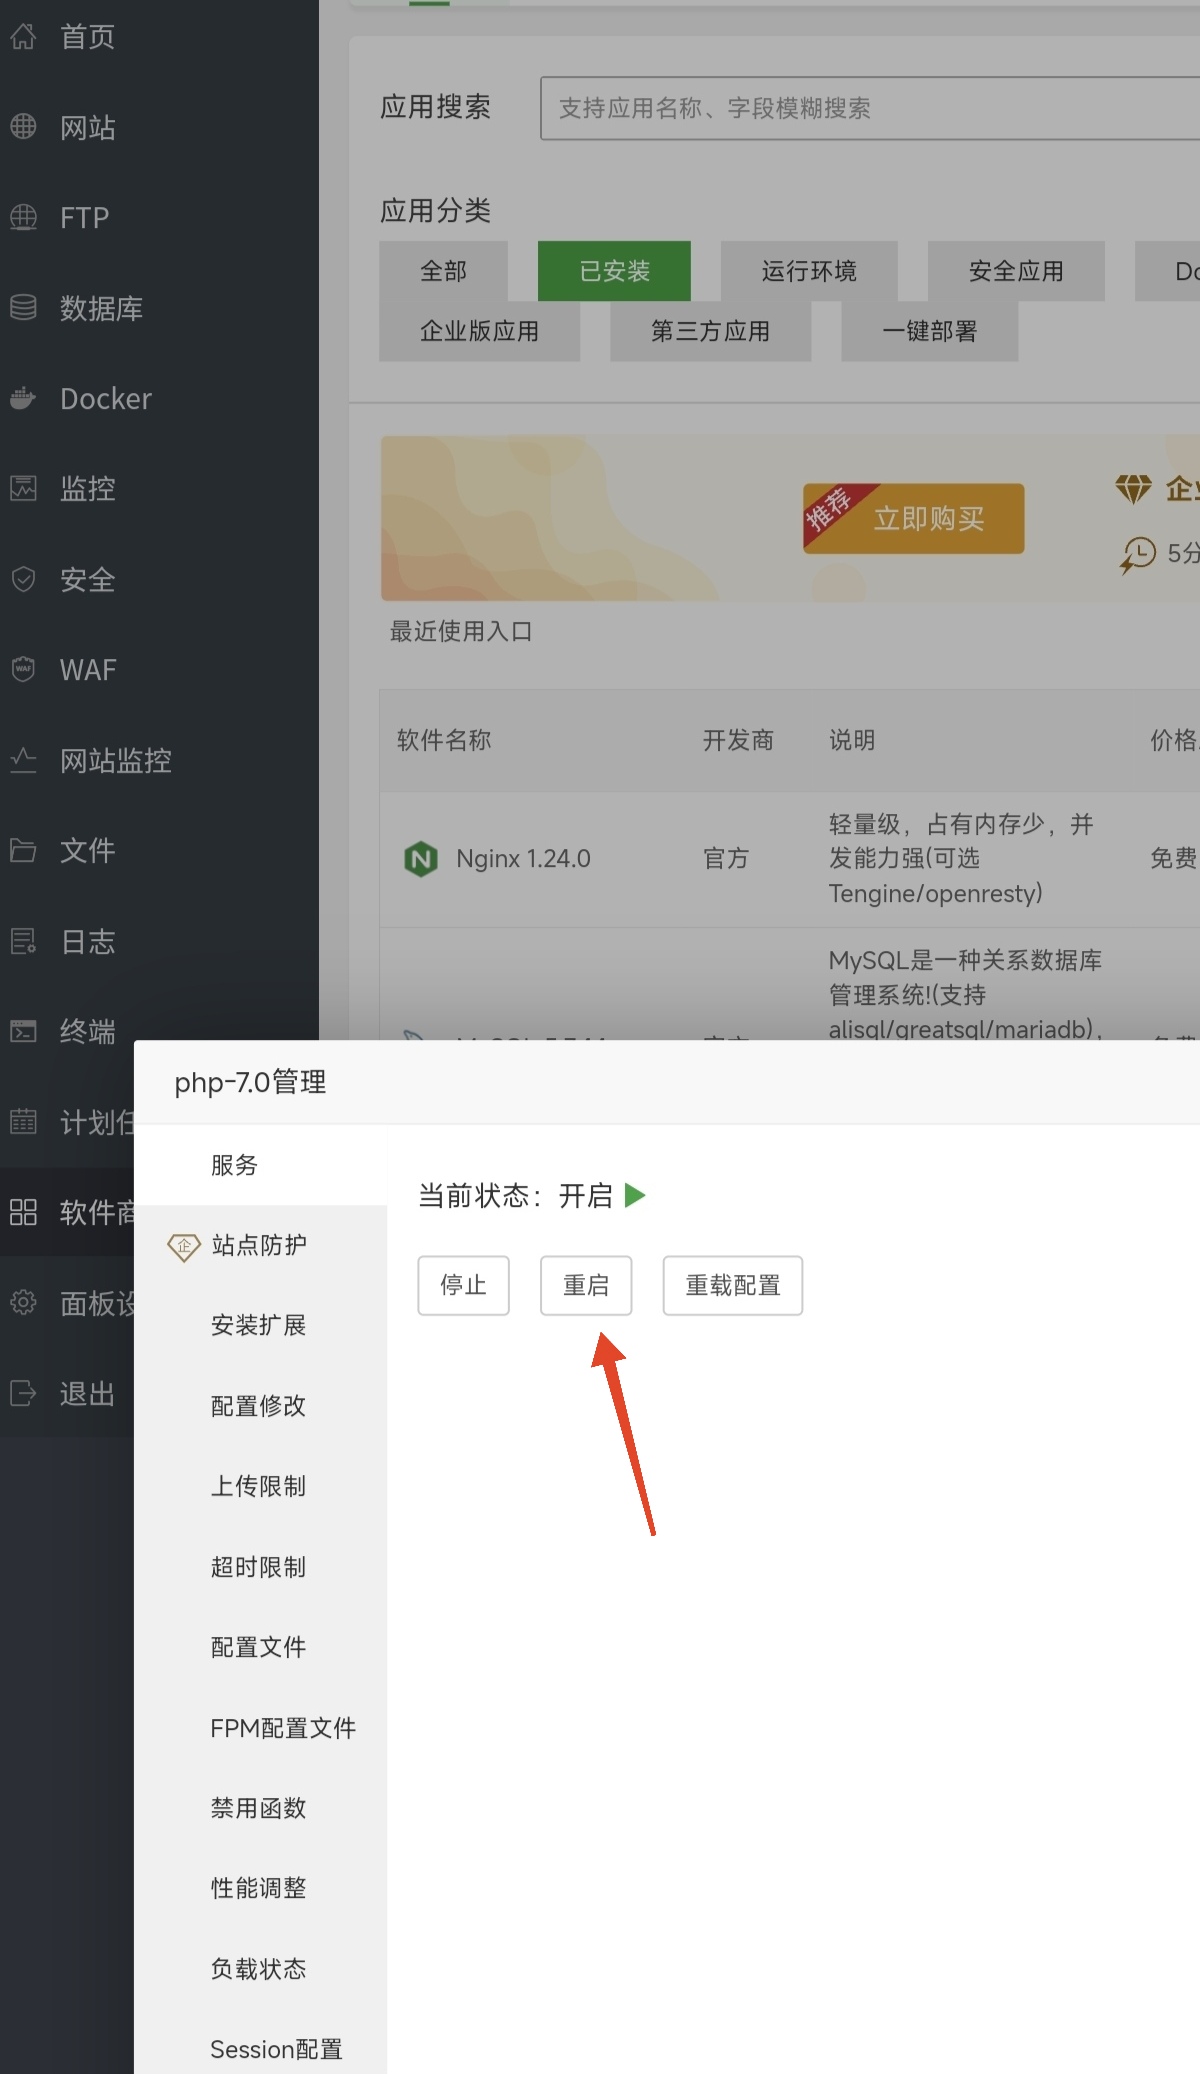This screenshot has width=1200, height=2074.
Task: Click the 说明 column header
Action: (x=852, y=740)
